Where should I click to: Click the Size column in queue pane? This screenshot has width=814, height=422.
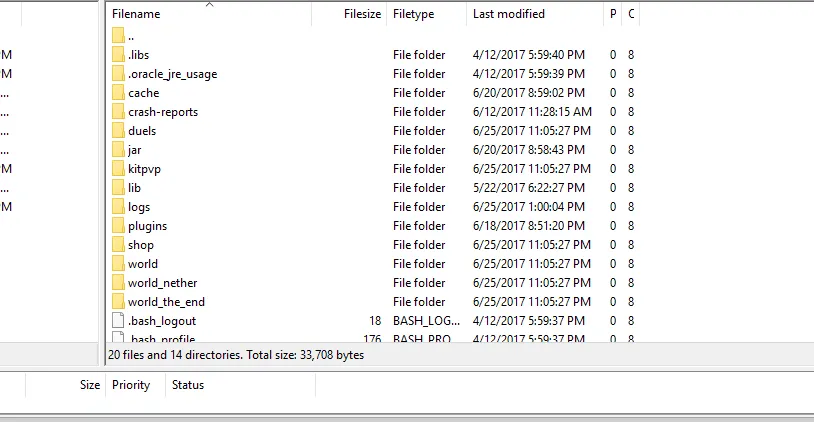[90, 385]
